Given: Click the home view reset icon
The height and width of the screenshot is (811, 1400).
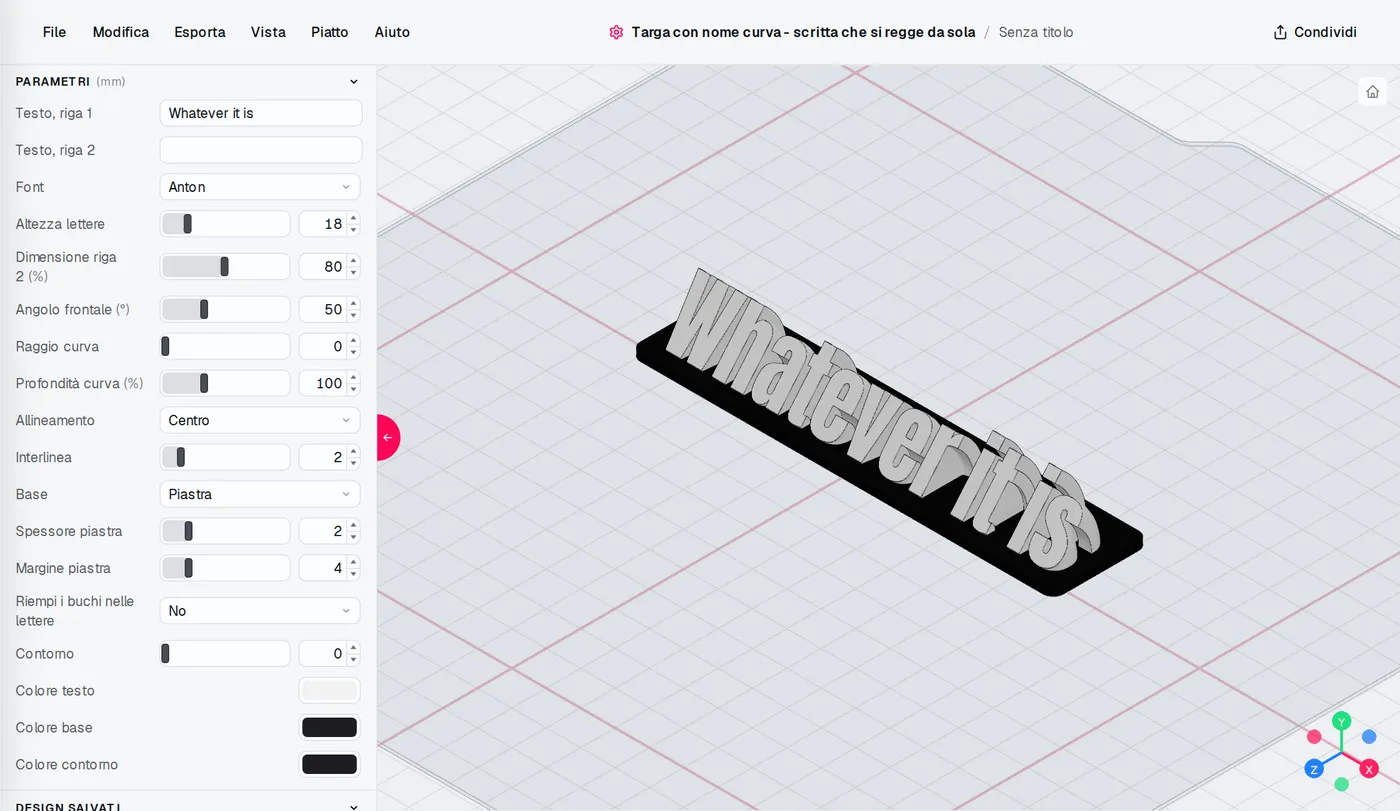Looking at the screenshot, I should coord(1372,91).
